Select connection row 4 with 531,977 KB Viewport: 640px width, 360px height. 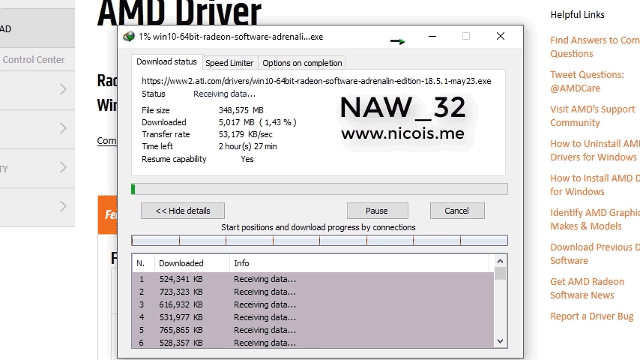(x=313, y=317)
